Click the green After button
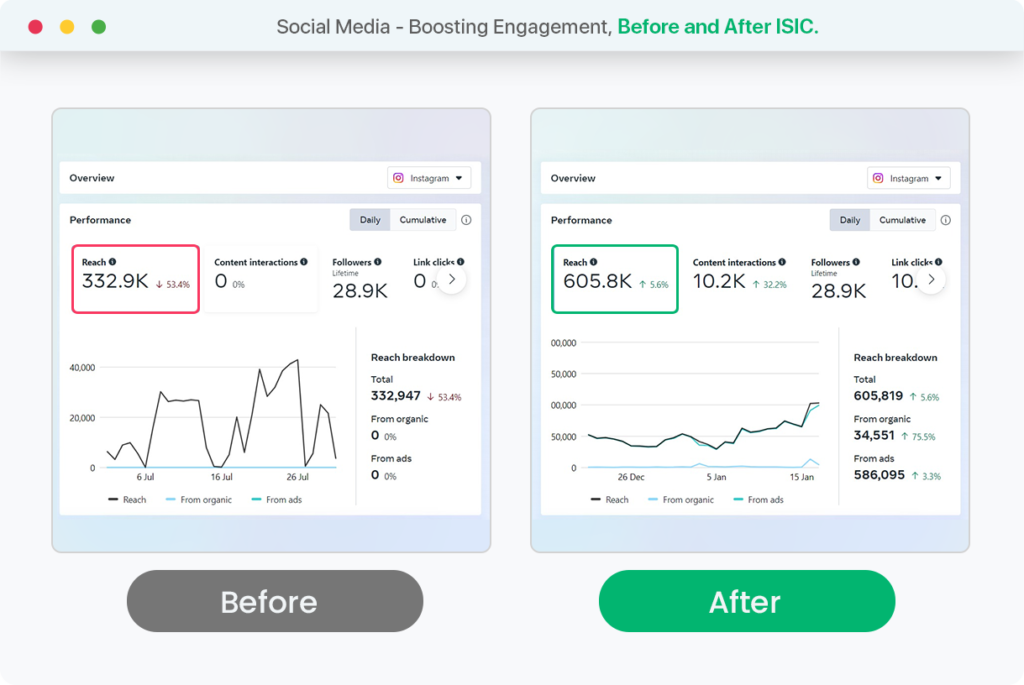This screenshot has height=685, width=1024. point(746,601)
